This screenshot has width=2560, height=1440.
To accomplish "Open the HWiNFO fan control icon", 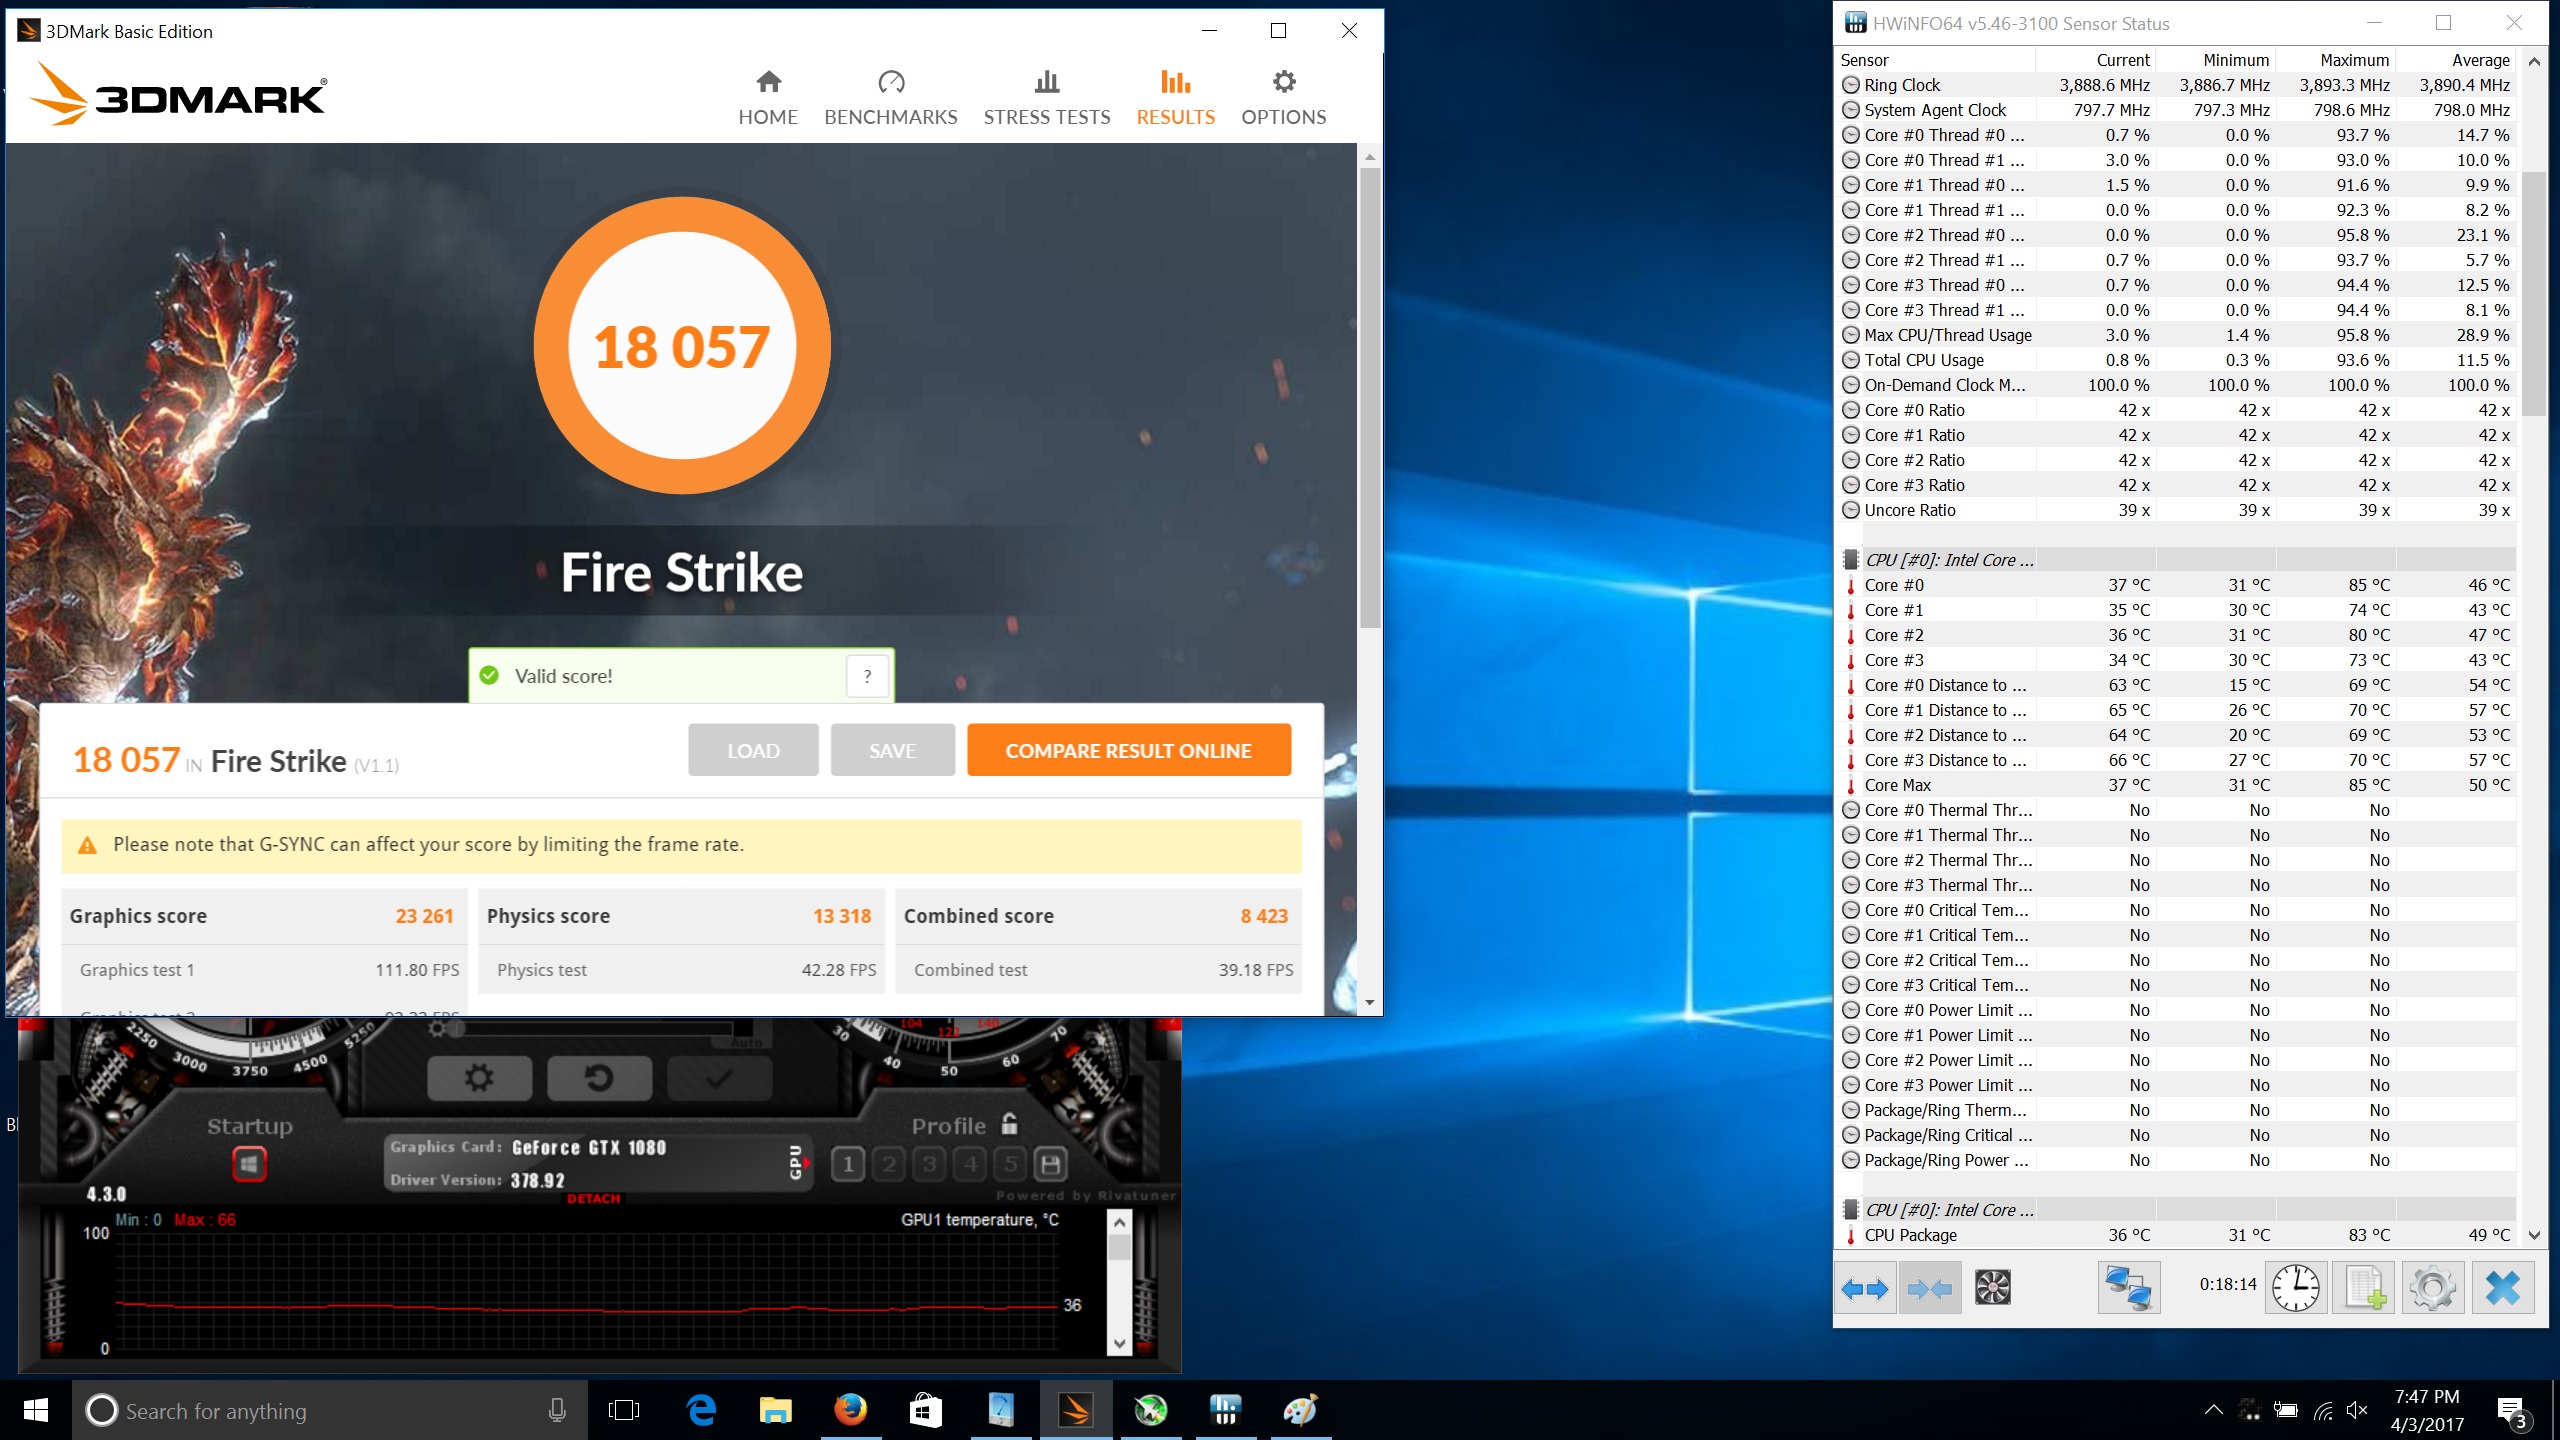I will [1992, 1288].
